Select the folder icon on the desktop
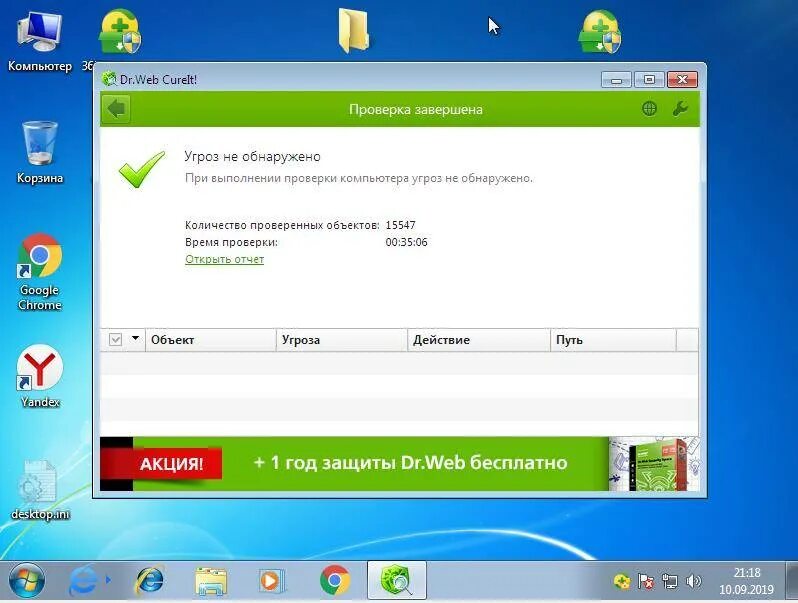The width and height of the screenshot is (798, 603). (x=354, y=32)
